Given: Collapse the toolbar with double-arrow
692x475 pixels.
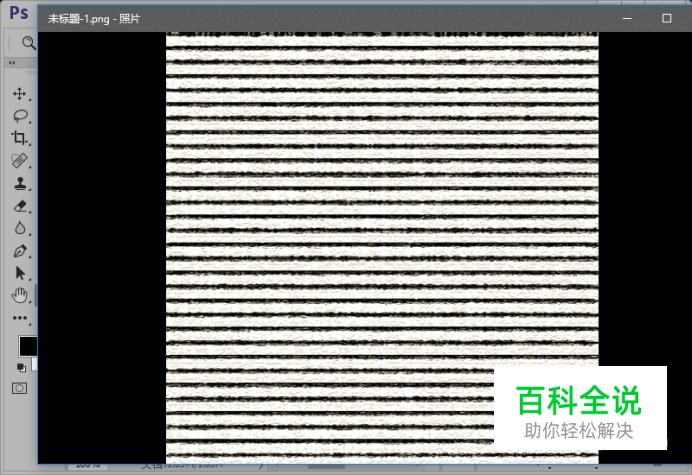Looking at the screenshot, I should tap(12, 63).
